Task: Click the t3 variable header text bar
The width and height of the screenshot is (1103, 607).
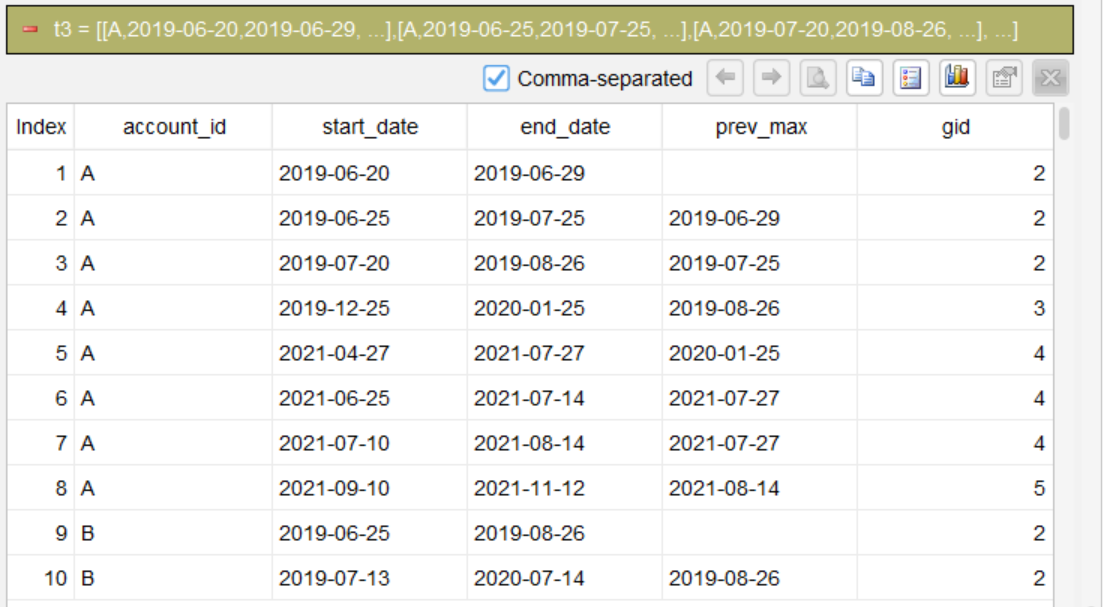Action: [540, 30]
